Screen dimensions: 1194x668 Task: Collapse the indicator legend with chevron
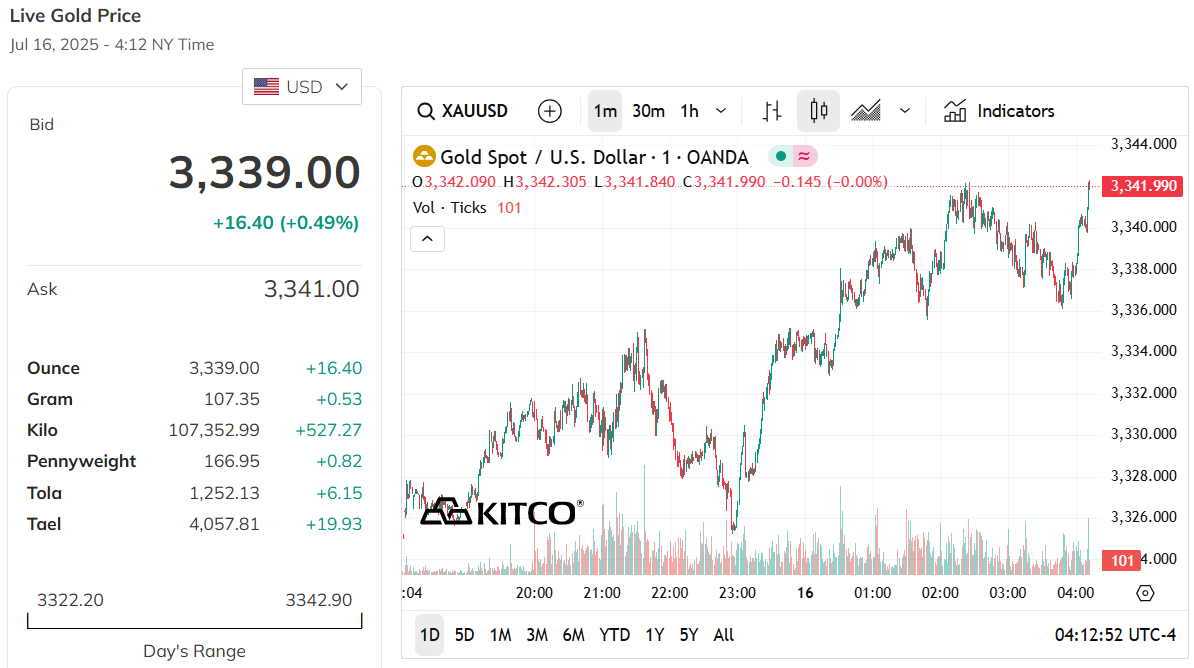tap(427, 239)
